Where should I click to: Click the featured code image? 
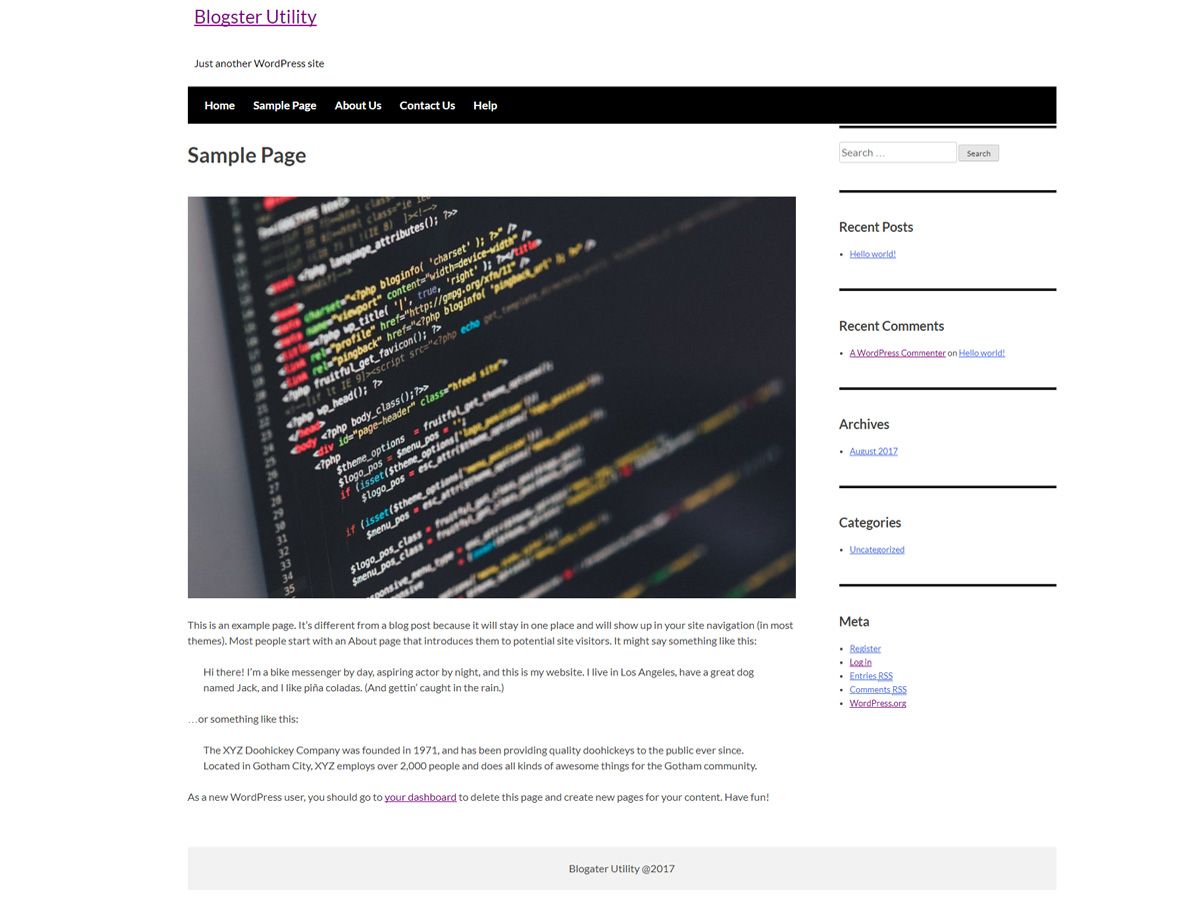[x=491, y=396]
